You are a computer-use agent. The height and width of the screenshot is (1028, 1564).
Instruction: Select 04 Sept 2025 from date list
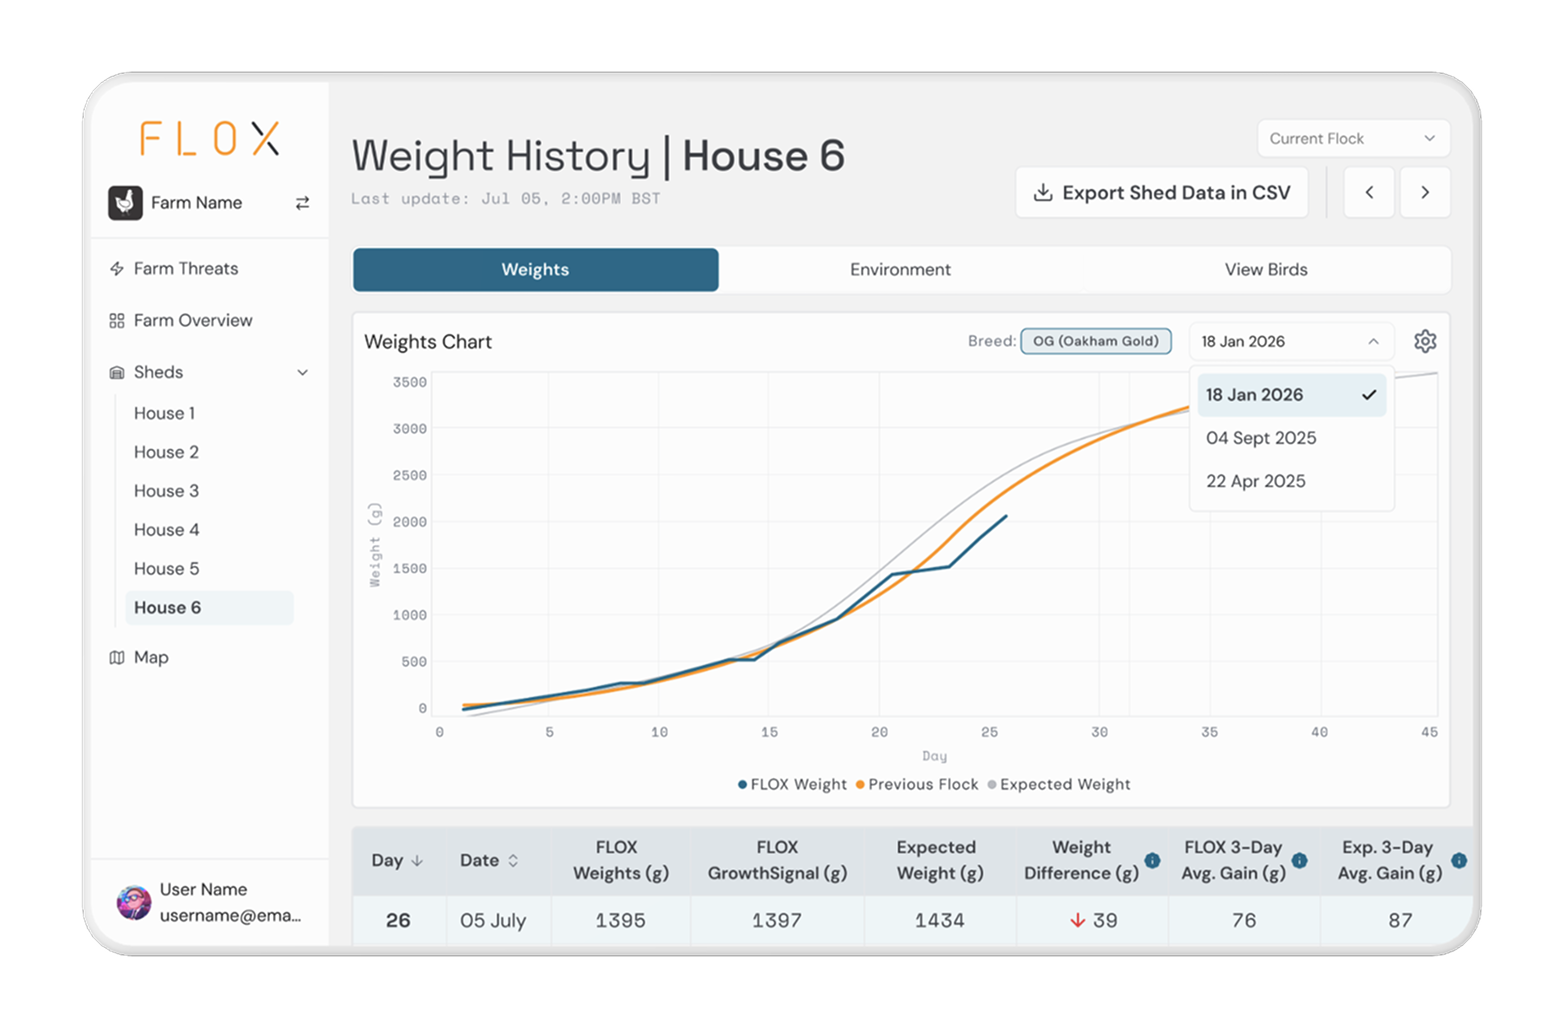pos(1291,437)
